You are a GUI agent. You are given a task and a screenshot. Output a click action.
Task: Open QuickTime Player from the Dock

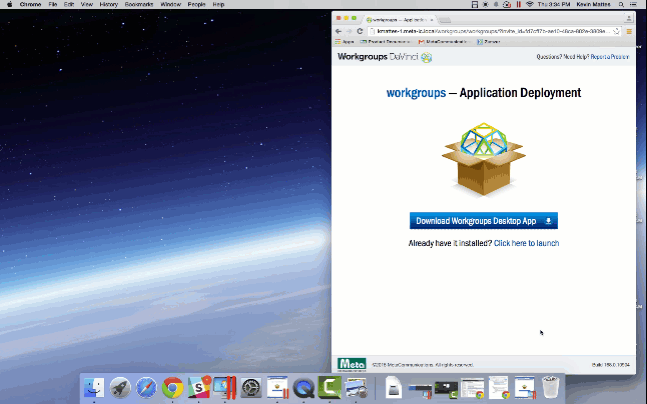point(304,388)
